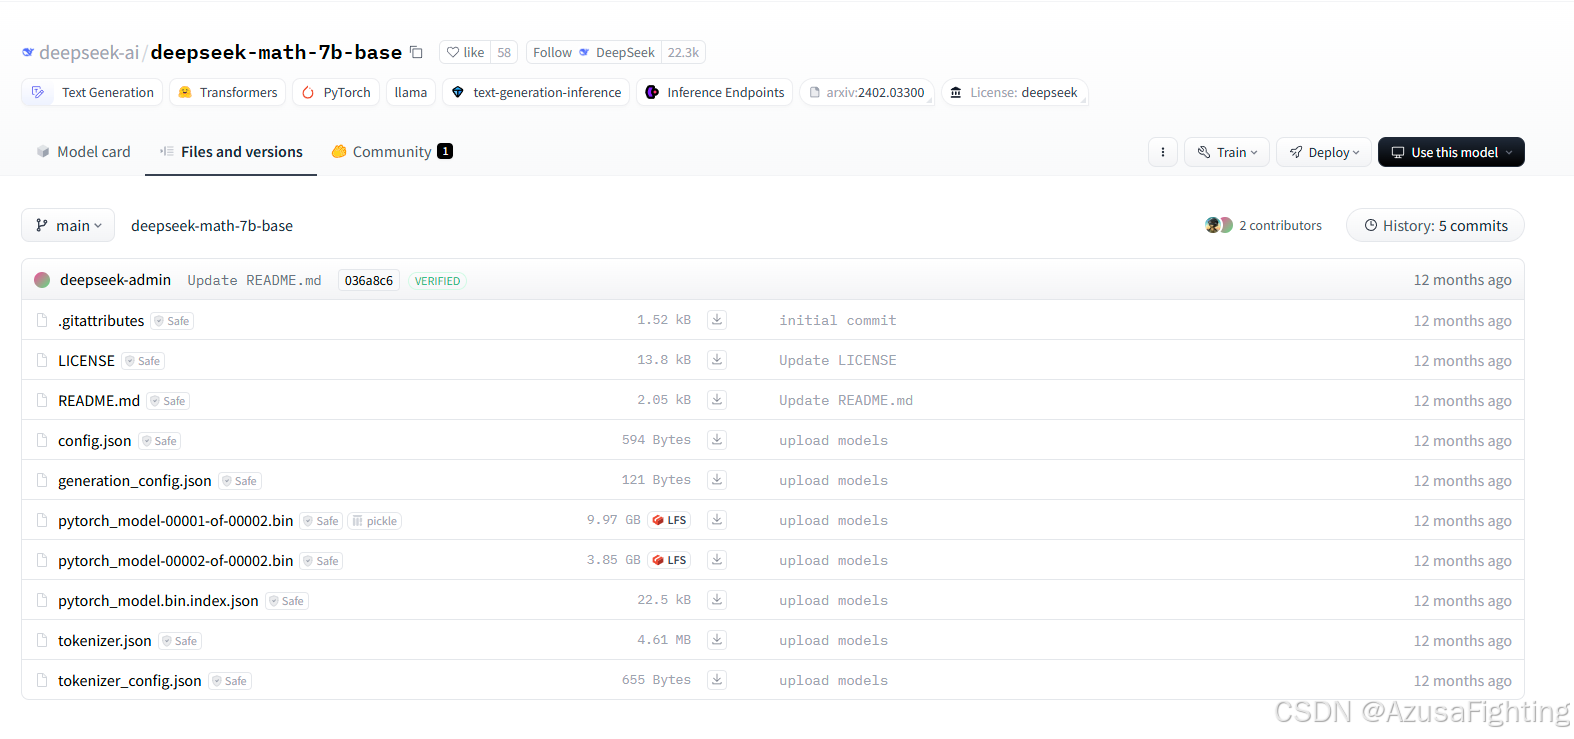Image resolution: width=1574 pixels, height=739 pixels.
Task: Follow the DeepSeek organization
Action: tap(593, 52)
